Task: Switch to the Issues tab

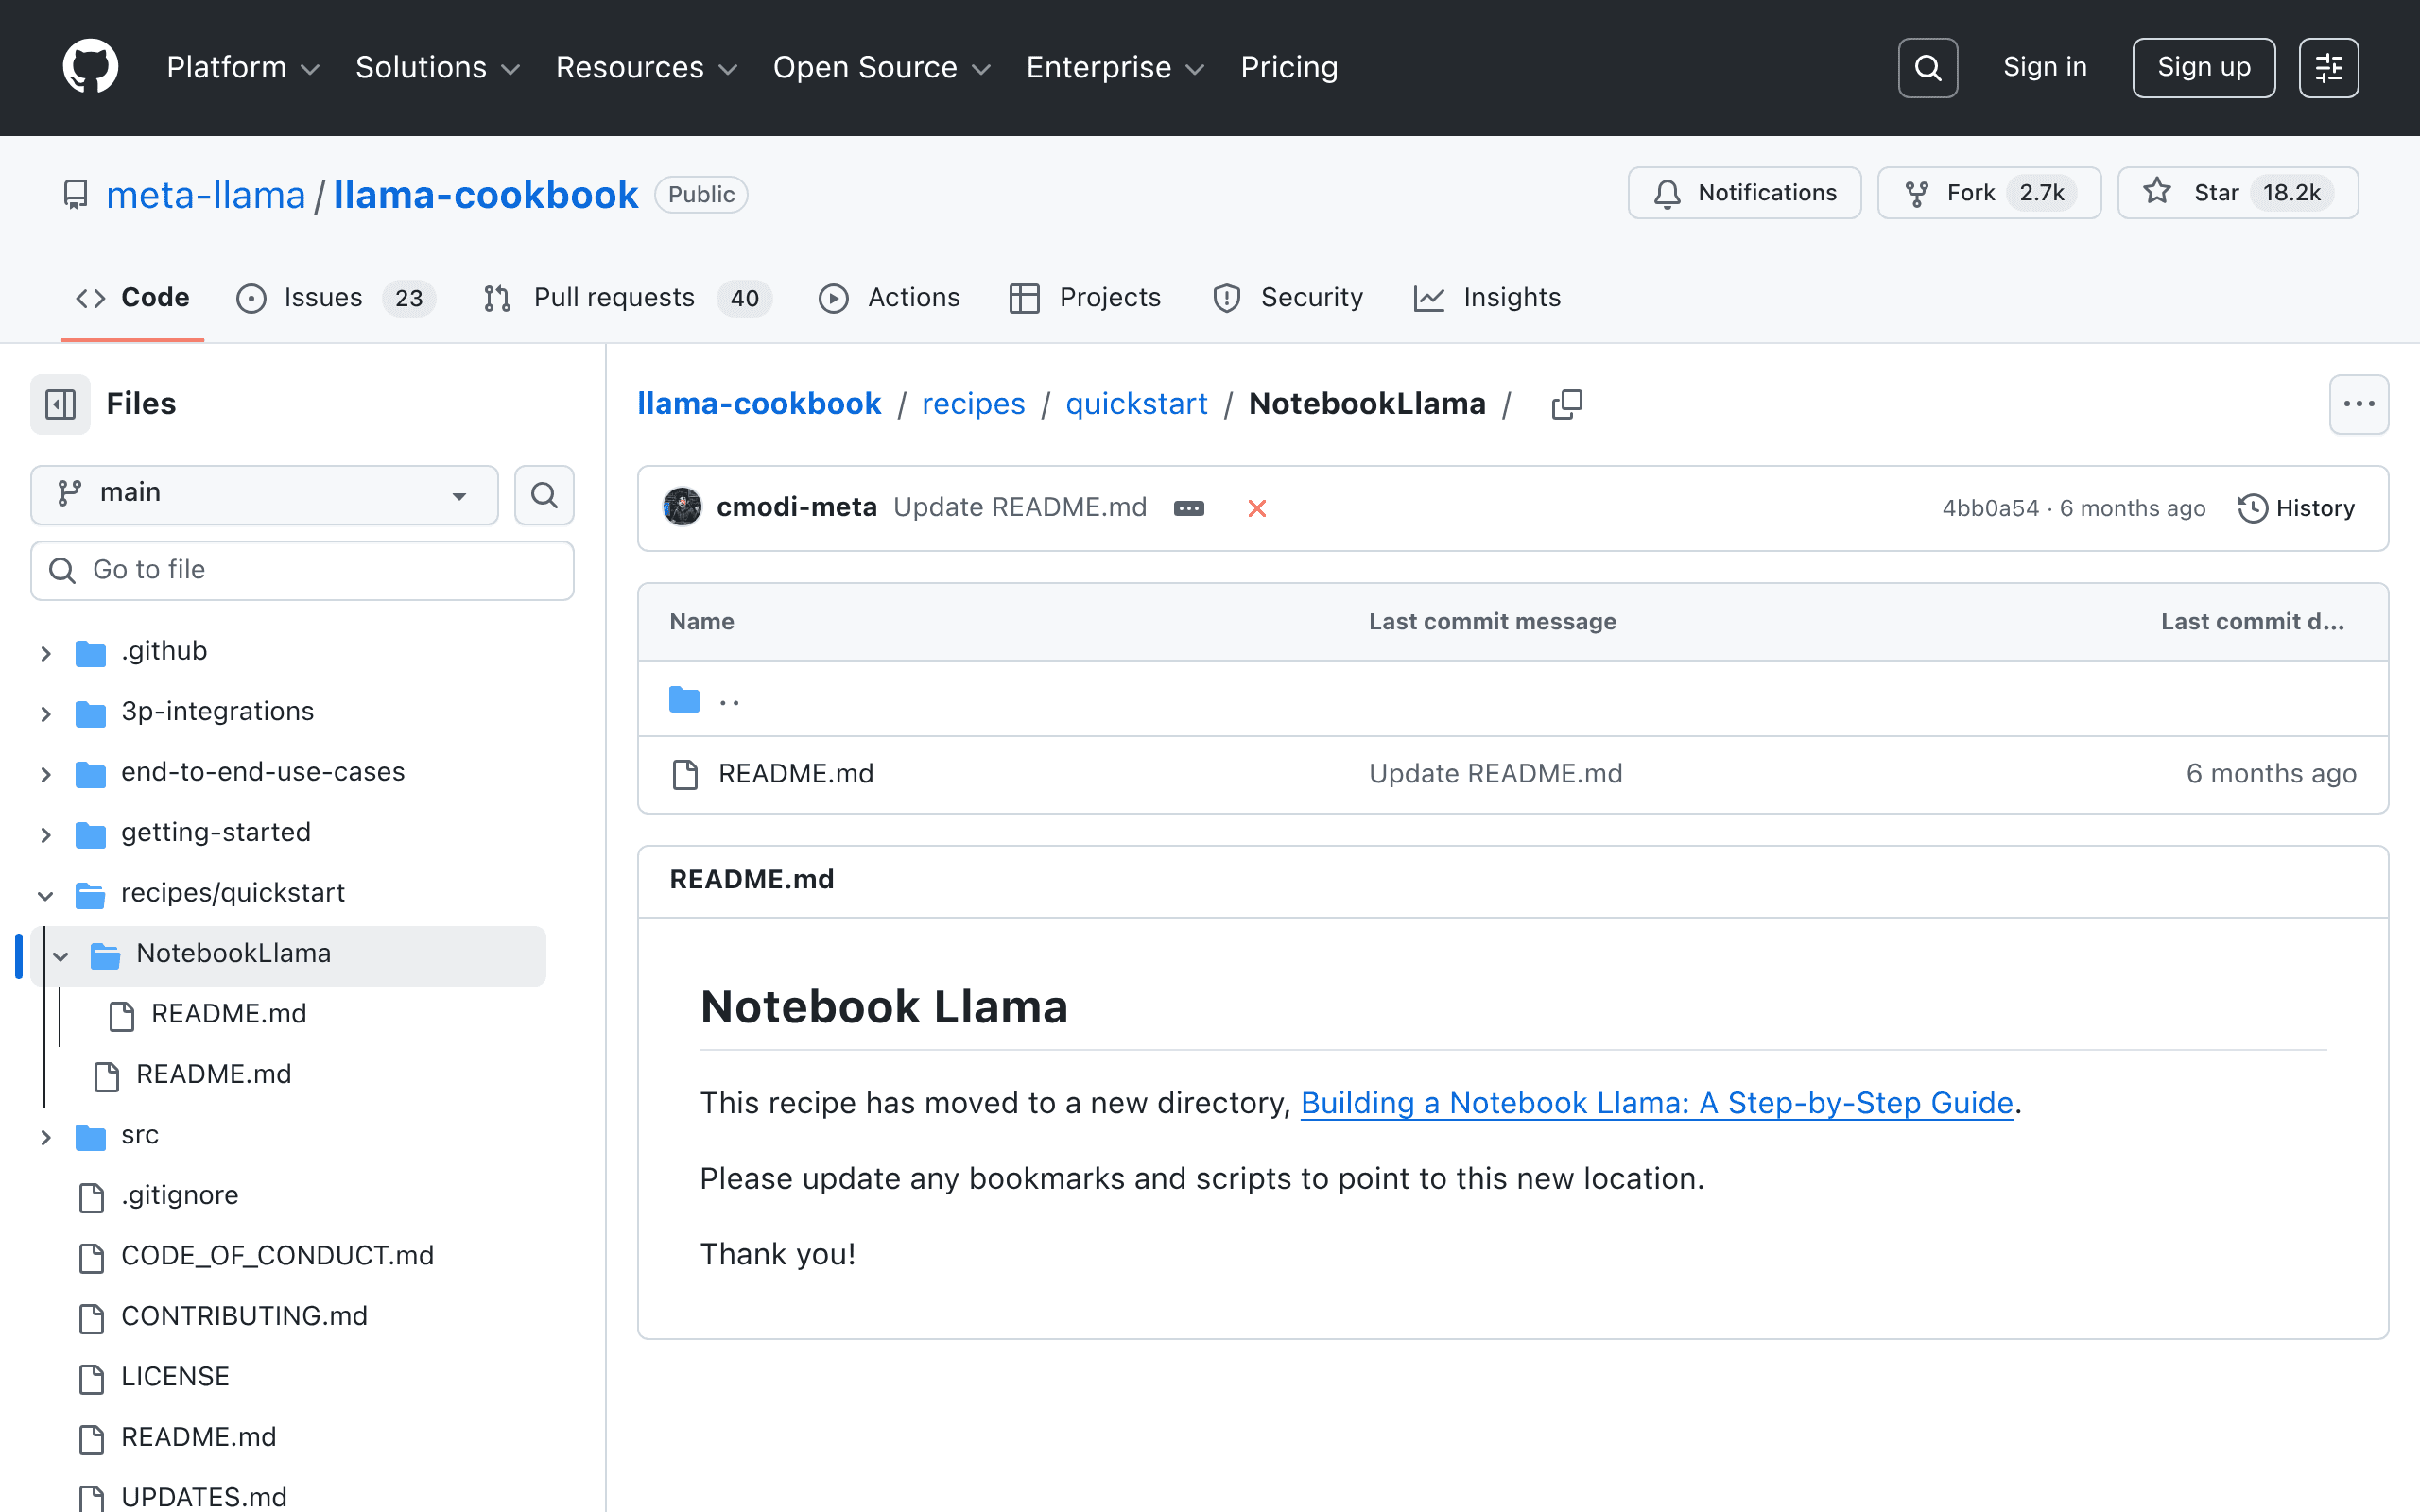Action: point(335,298)
